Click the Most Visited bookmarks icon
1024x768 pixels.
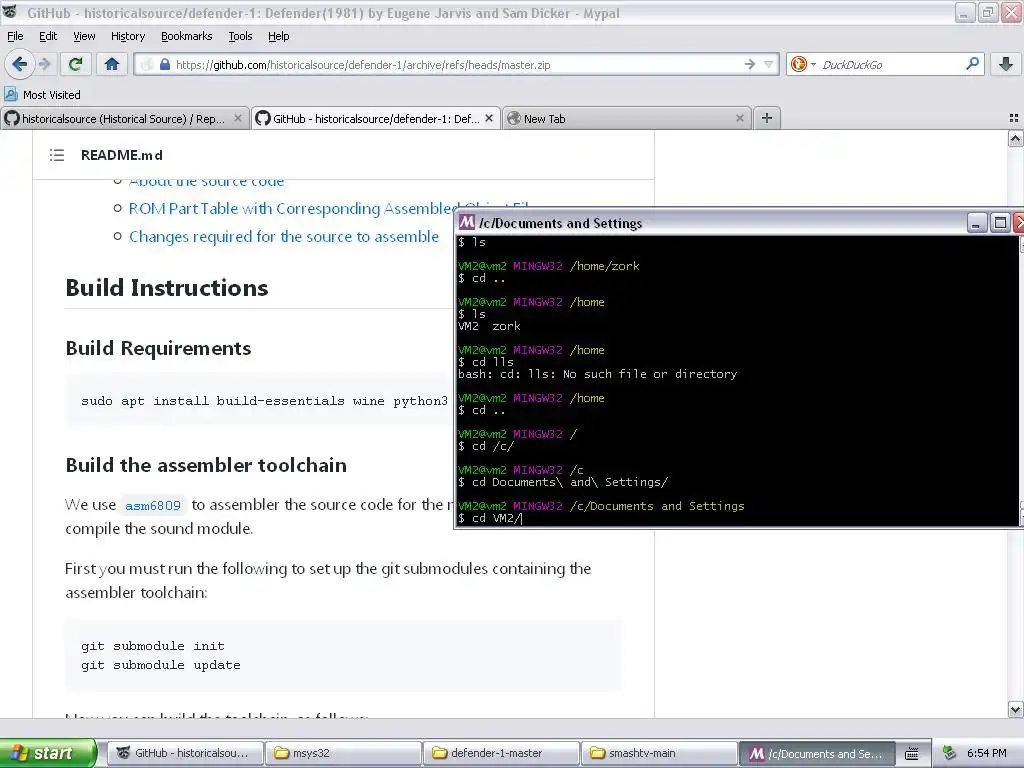[x=11, y=94]
